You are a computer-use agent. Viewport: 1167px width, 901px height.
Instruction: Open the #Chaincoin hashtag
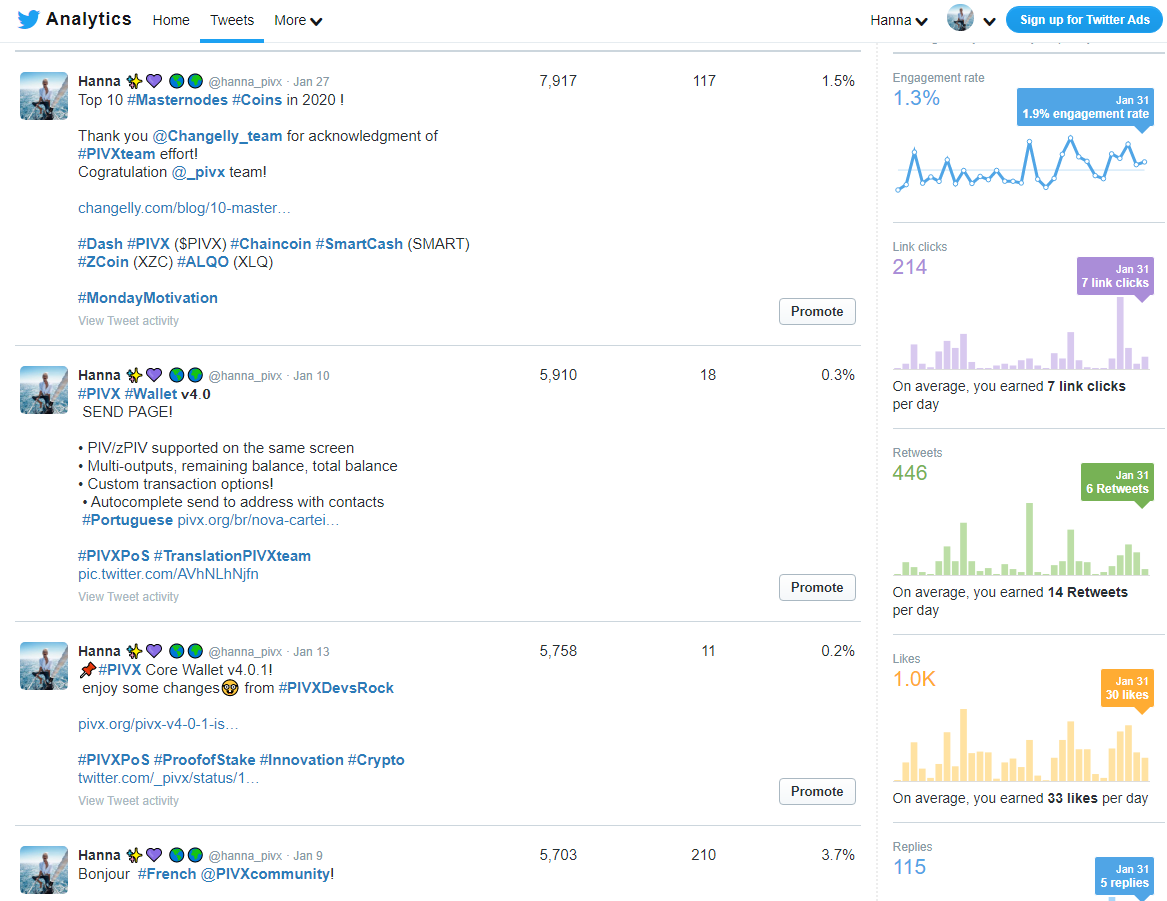point(270,244)
